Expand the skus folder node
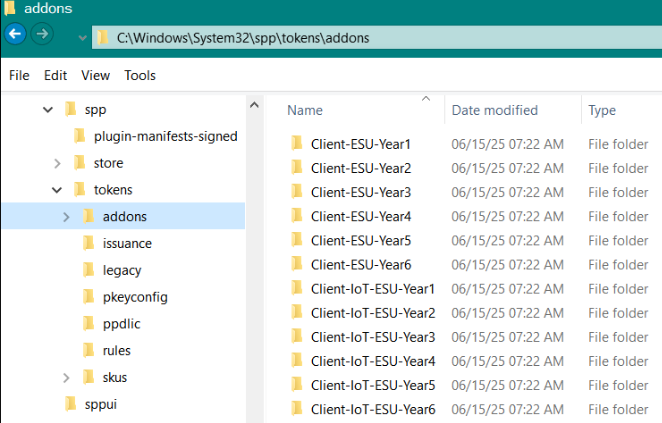662x423 pixels. [66, 377]
